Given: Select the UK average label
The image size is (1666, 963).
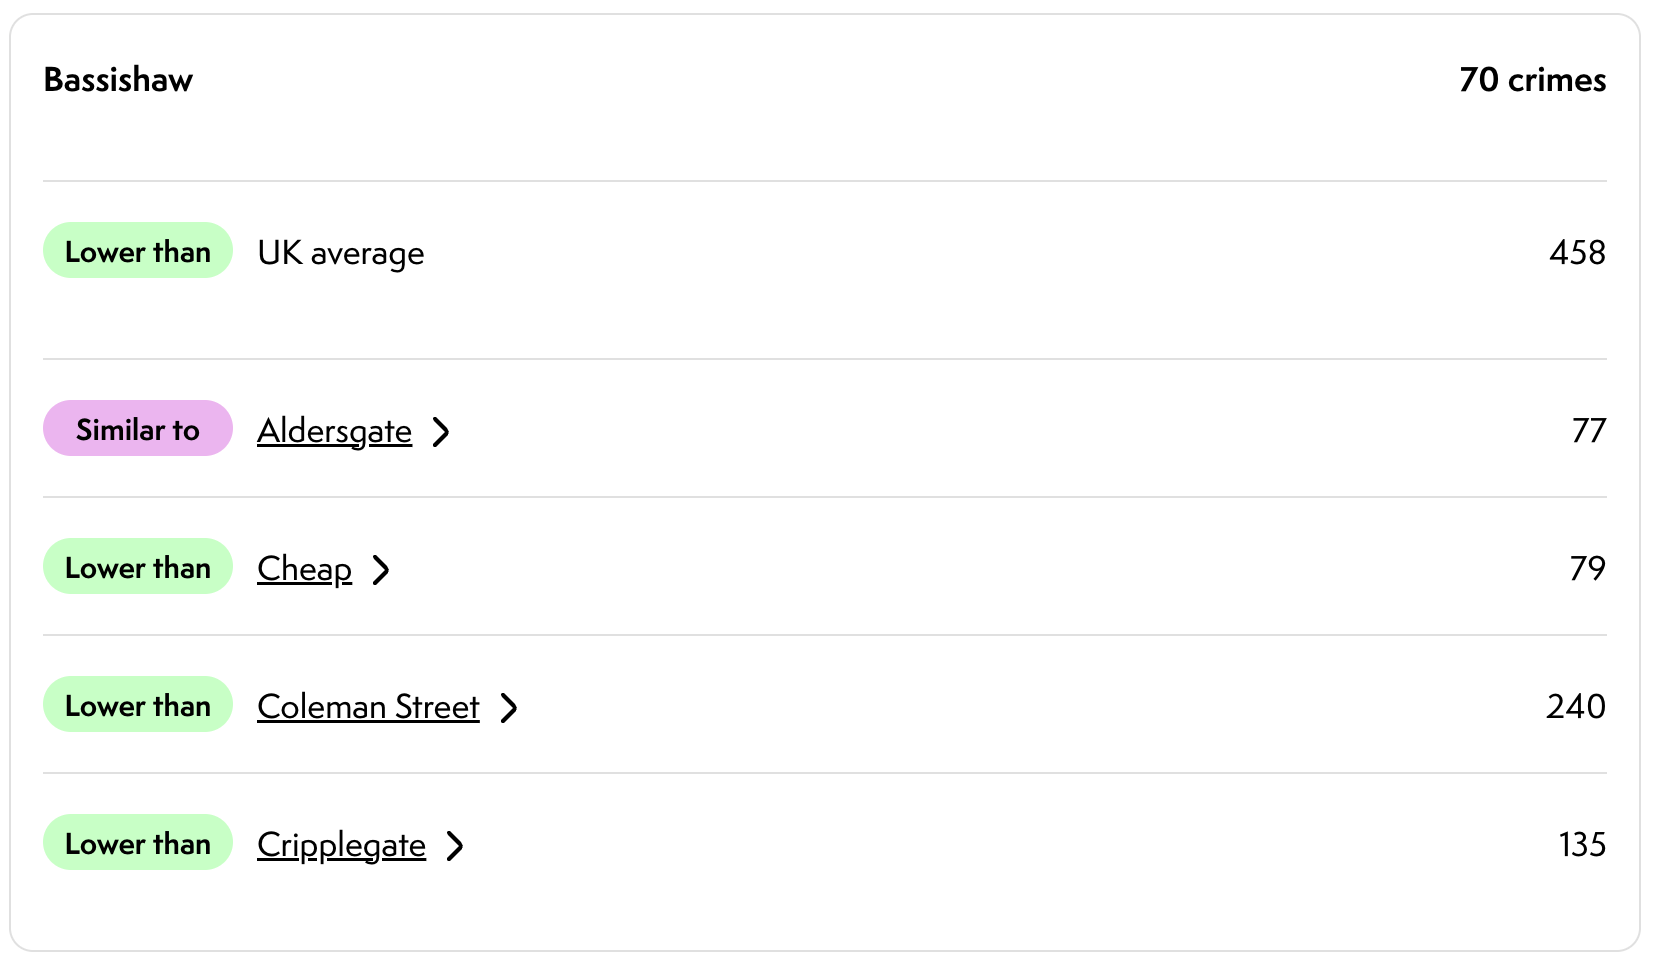Looking at the screenshot, I should (341, 253).
